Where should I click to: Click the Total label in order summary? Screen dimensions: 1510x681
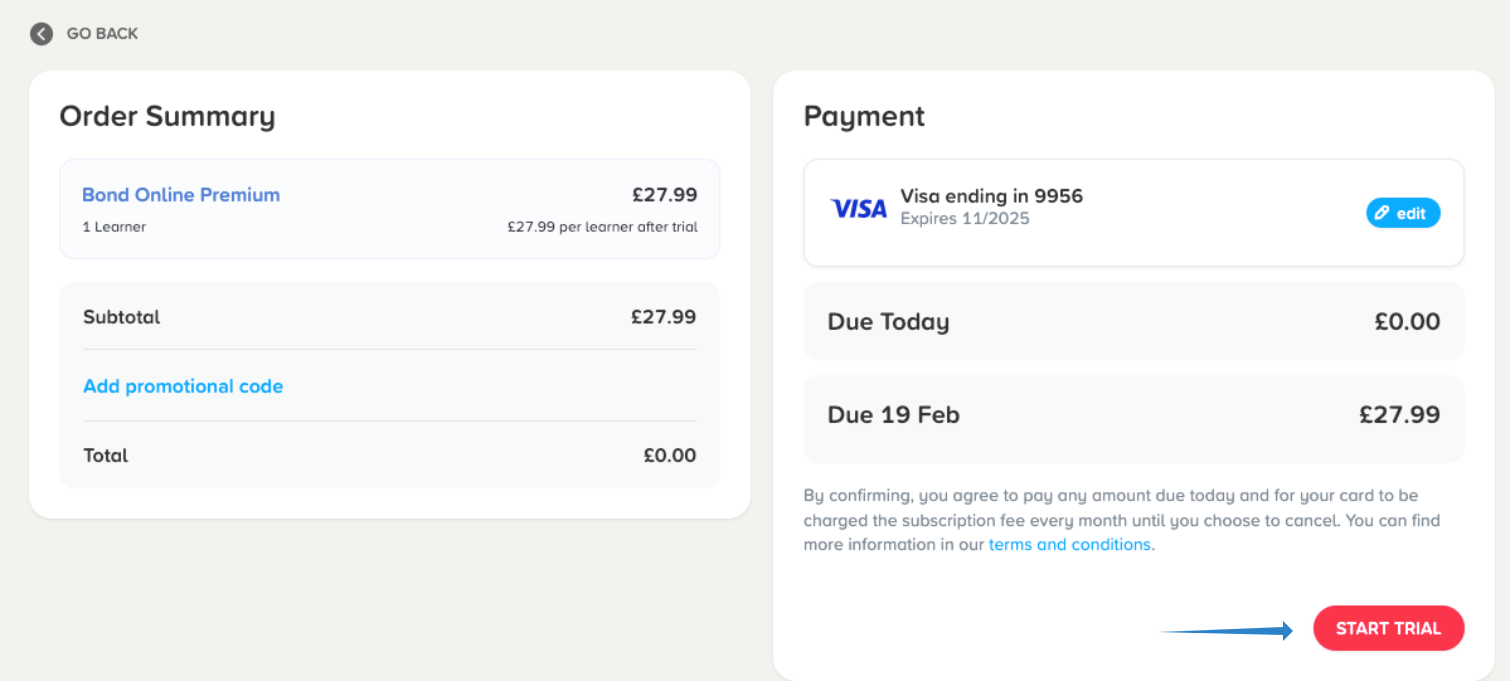point(106,455)
